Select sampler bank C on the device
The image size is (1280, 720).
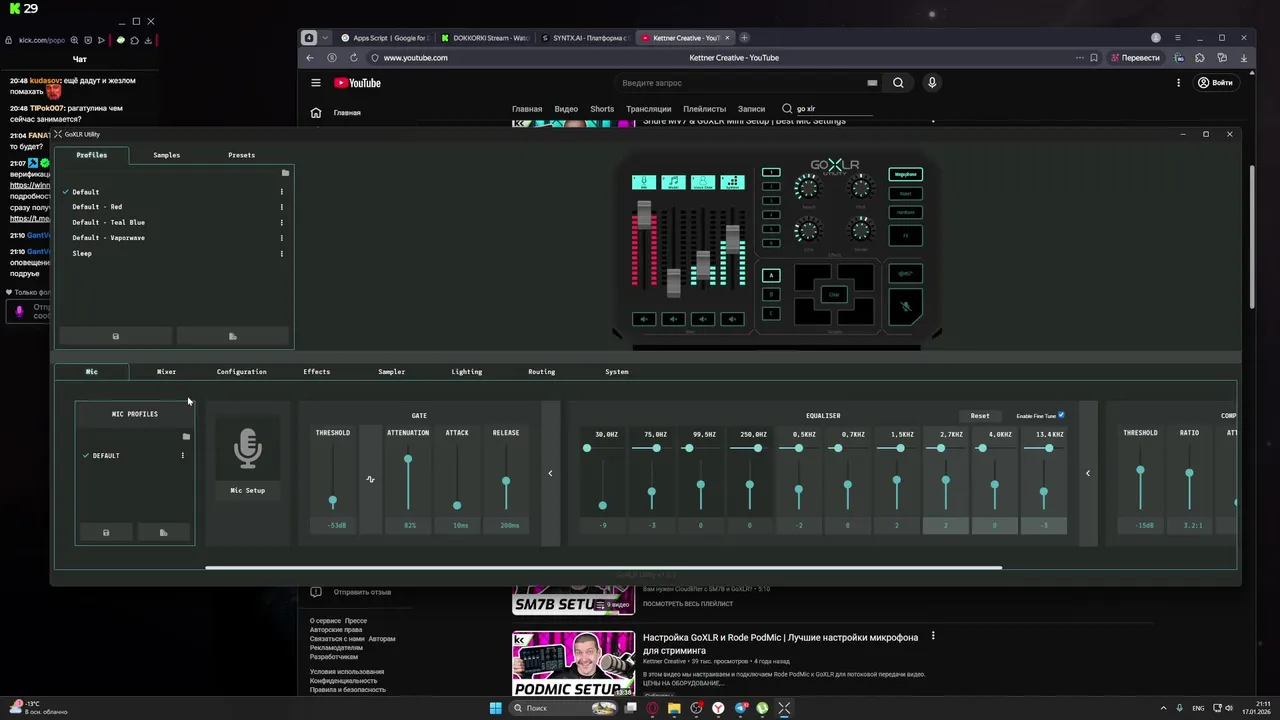[771, 313]
